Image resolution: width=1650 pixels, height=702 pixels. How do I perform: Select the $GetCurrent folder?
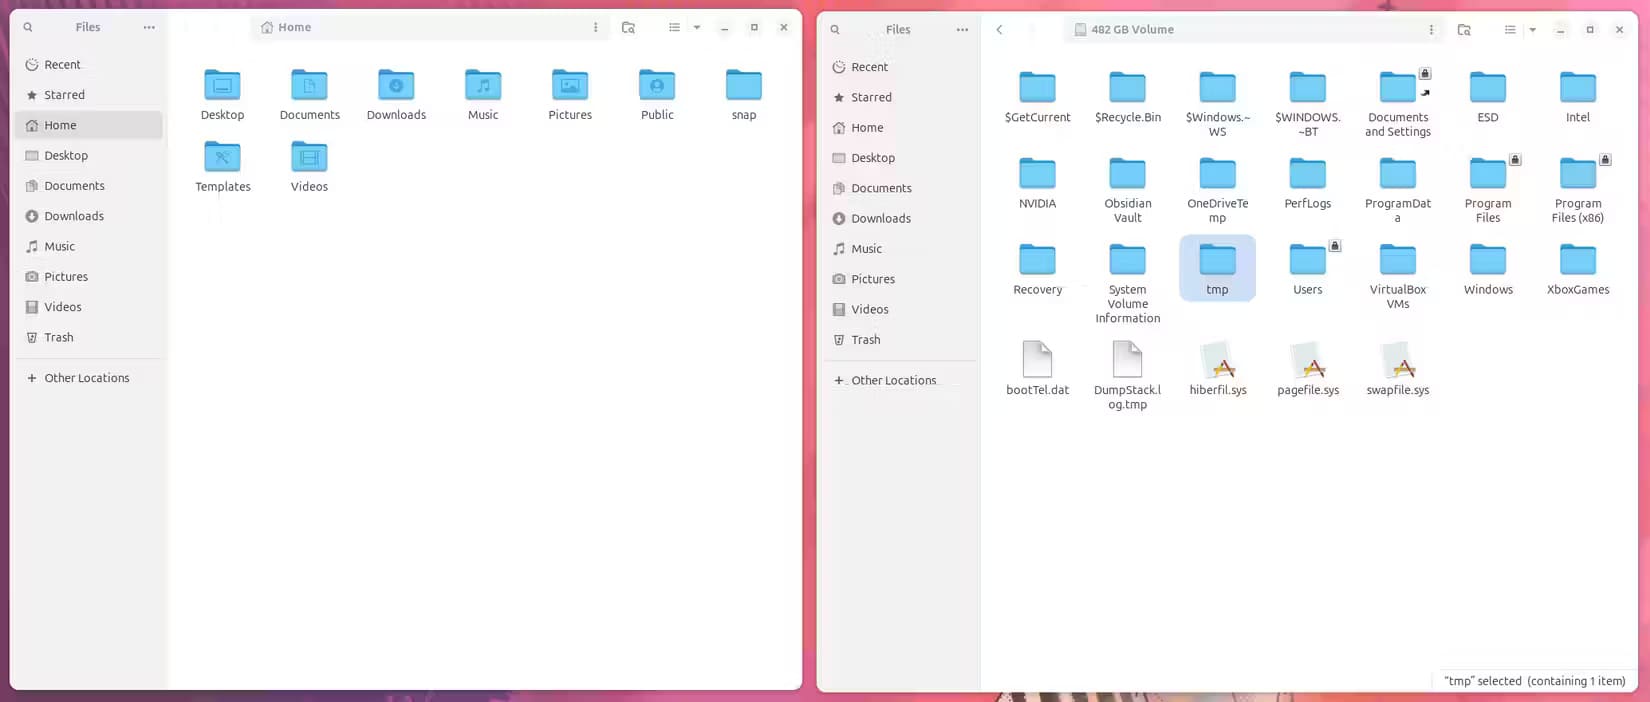[x=1037, y=98]
